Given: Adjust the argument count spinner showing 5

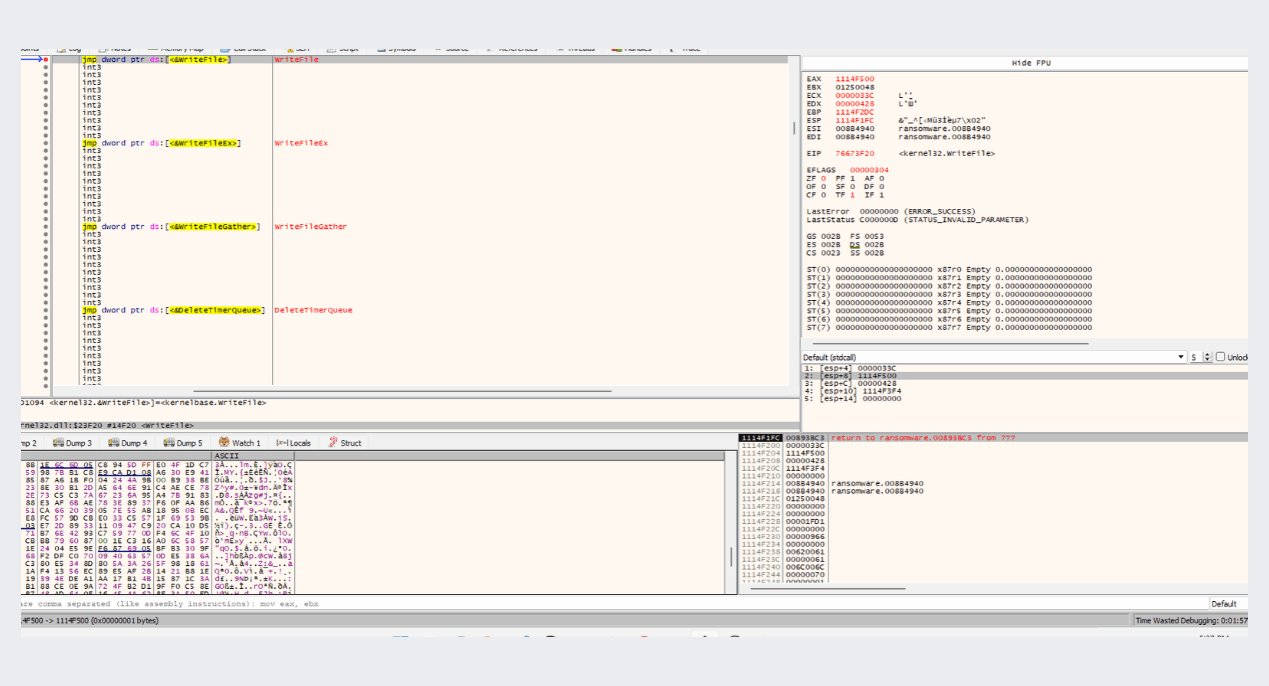Looking at the screenshot, I should (1200, 357).
